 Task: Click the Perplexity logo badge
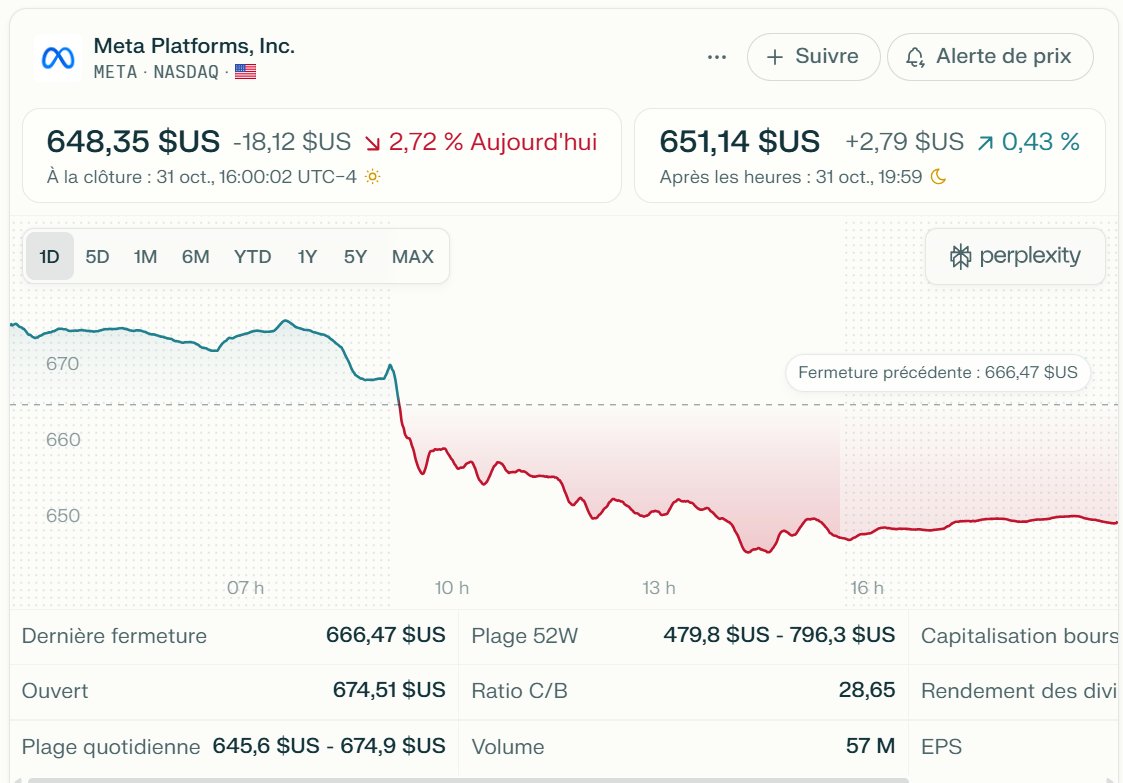point(1015,257)
